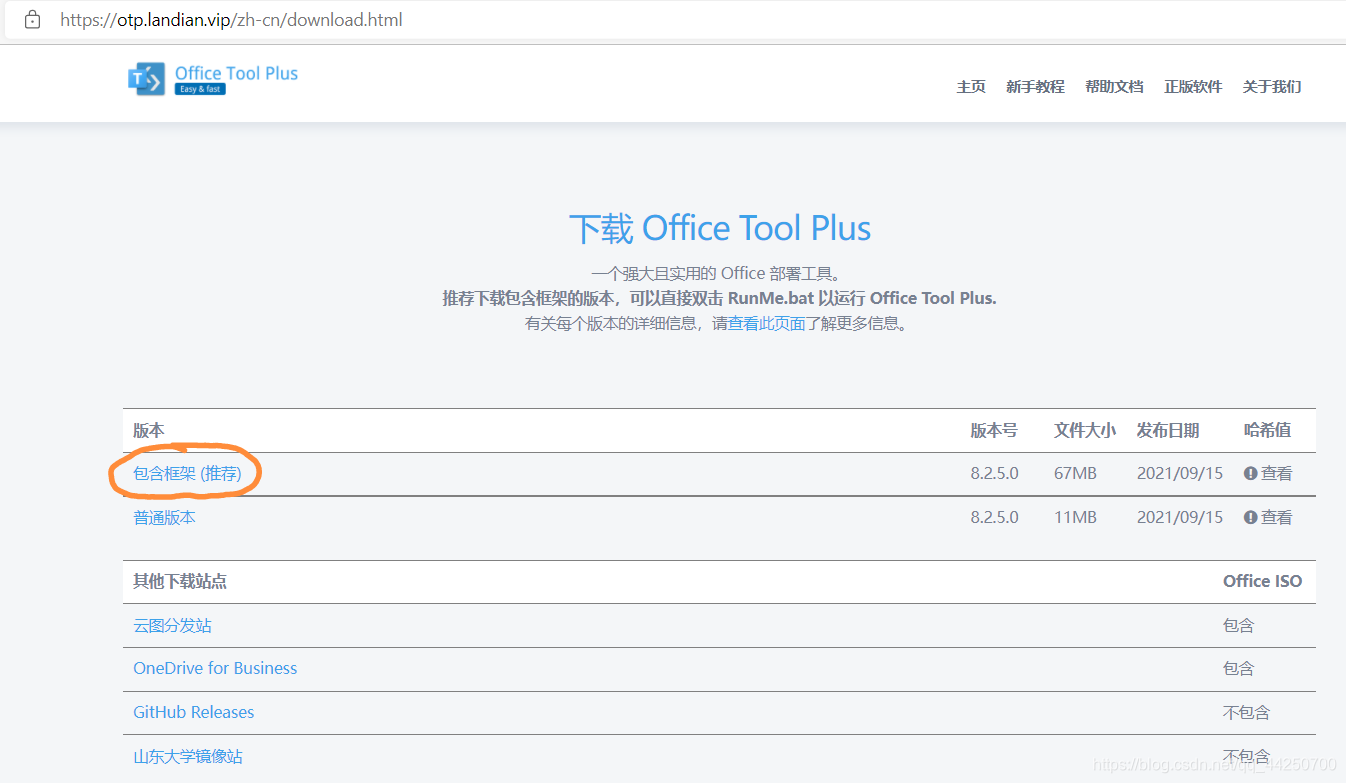
Task: Click the 67MB file size cell
Action: pyautogui.click(x=1075, y=474)
